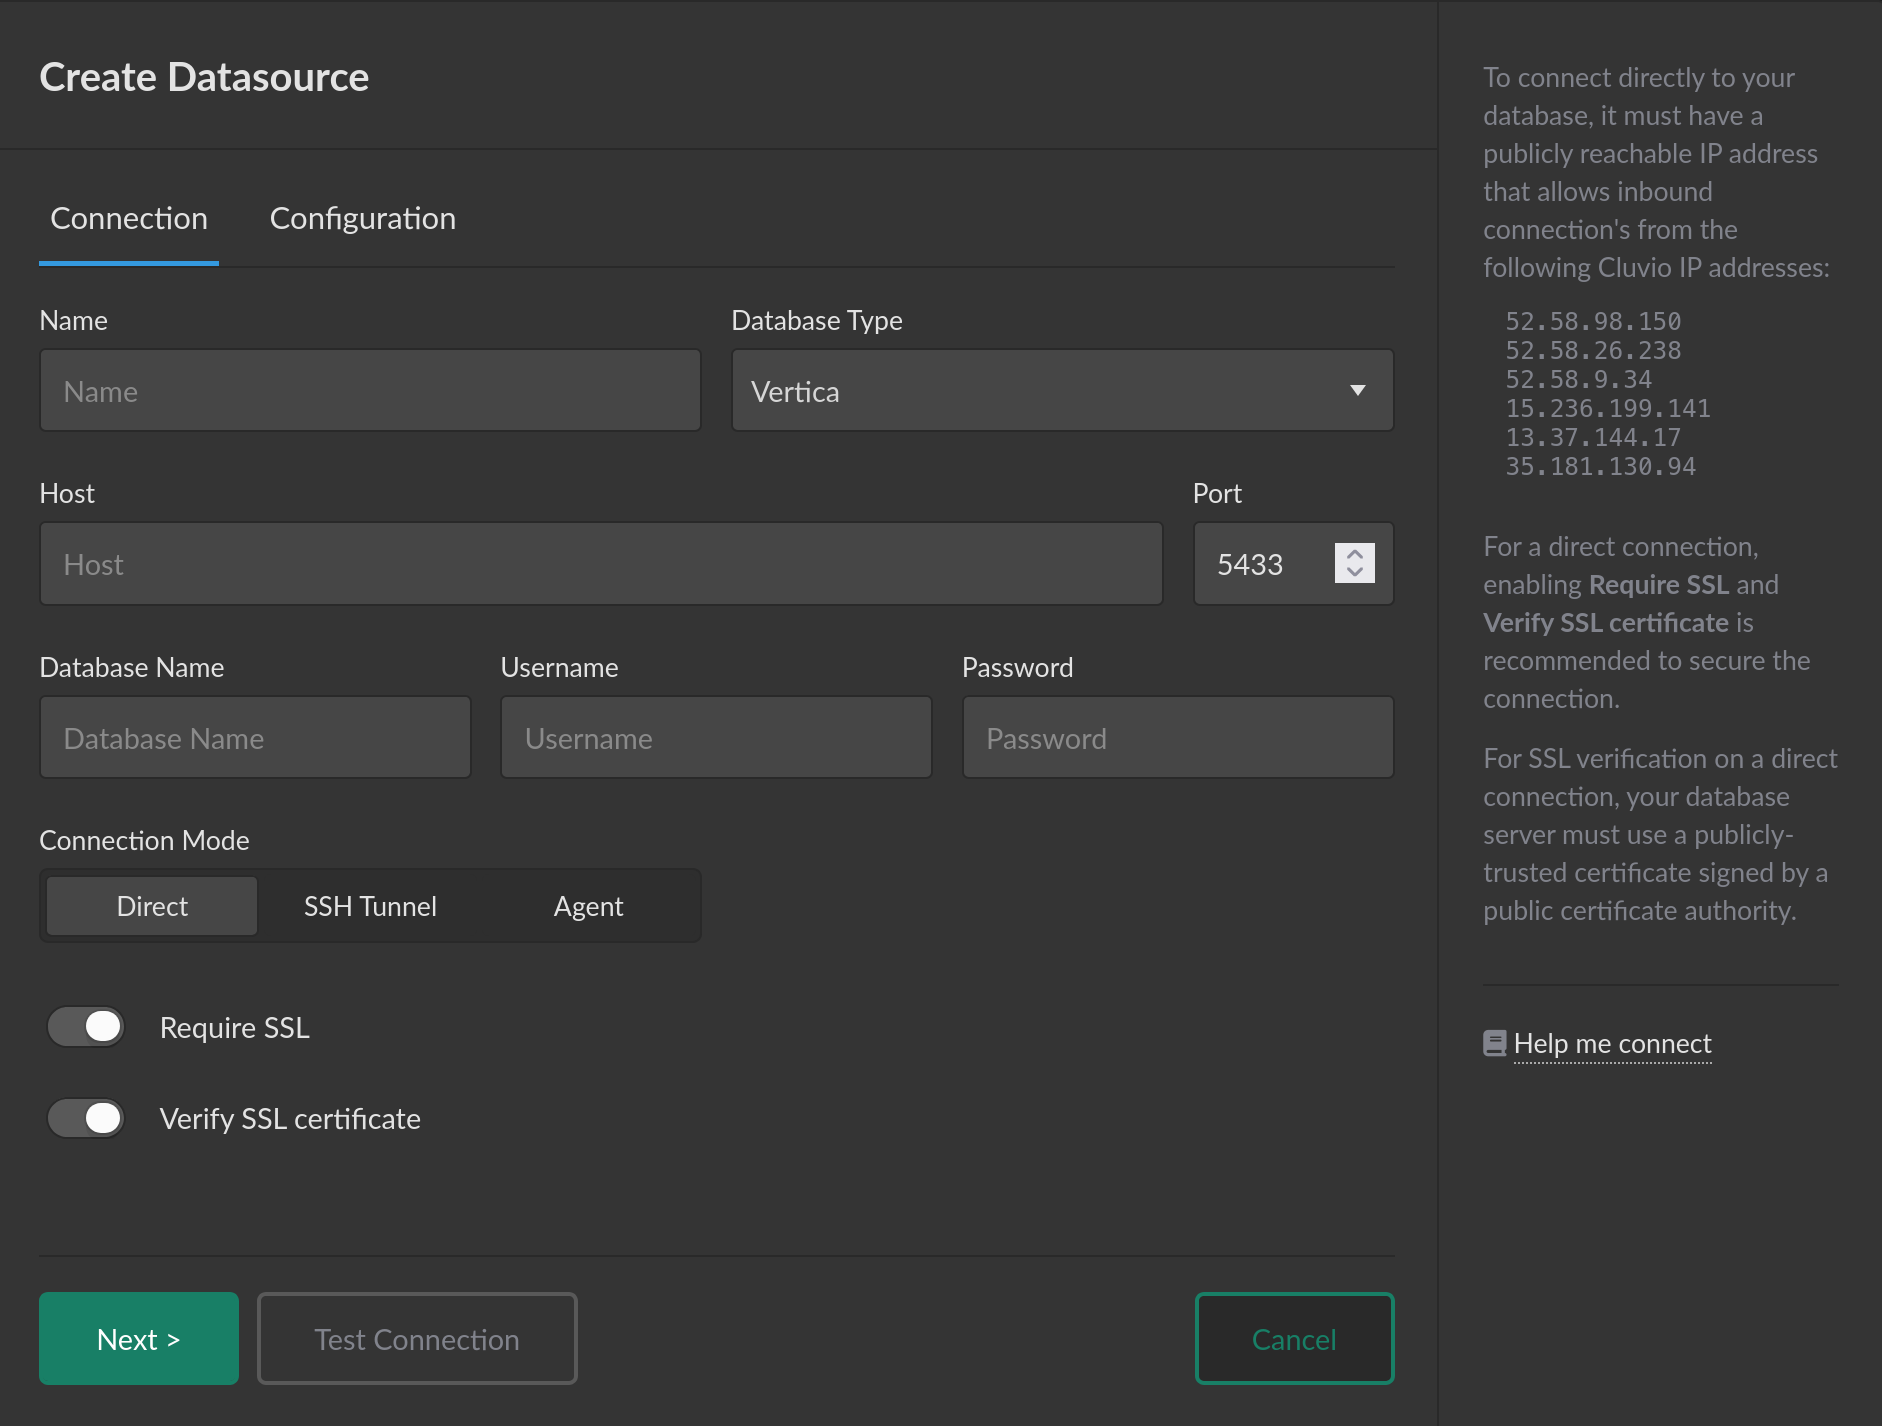Select IP address 35.181.130.94

point(1601,467)
